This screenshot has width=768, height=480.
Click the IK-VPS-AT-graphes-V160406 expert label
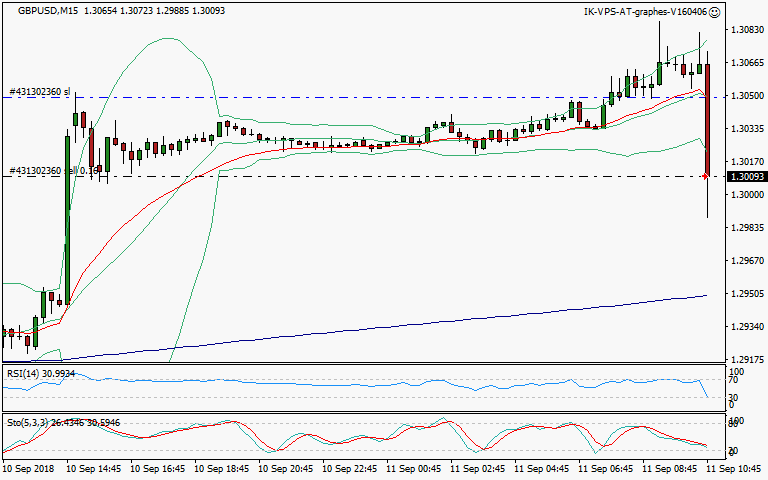[x=645, y=12]
